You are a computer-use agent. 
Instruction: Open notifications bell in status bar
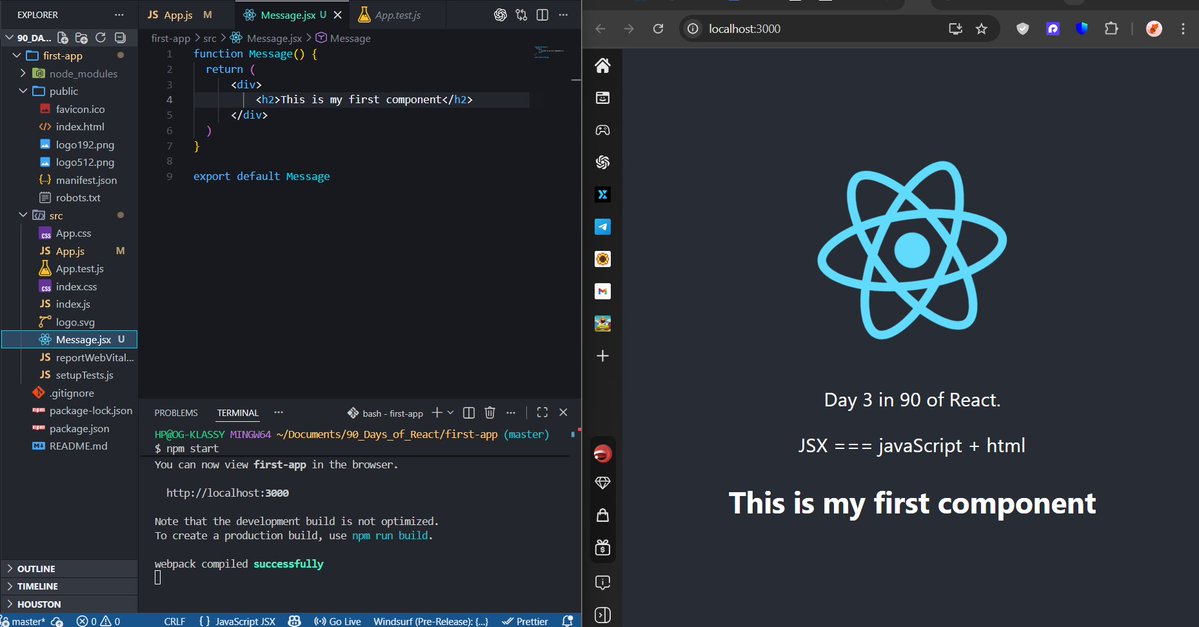[567, 621]
